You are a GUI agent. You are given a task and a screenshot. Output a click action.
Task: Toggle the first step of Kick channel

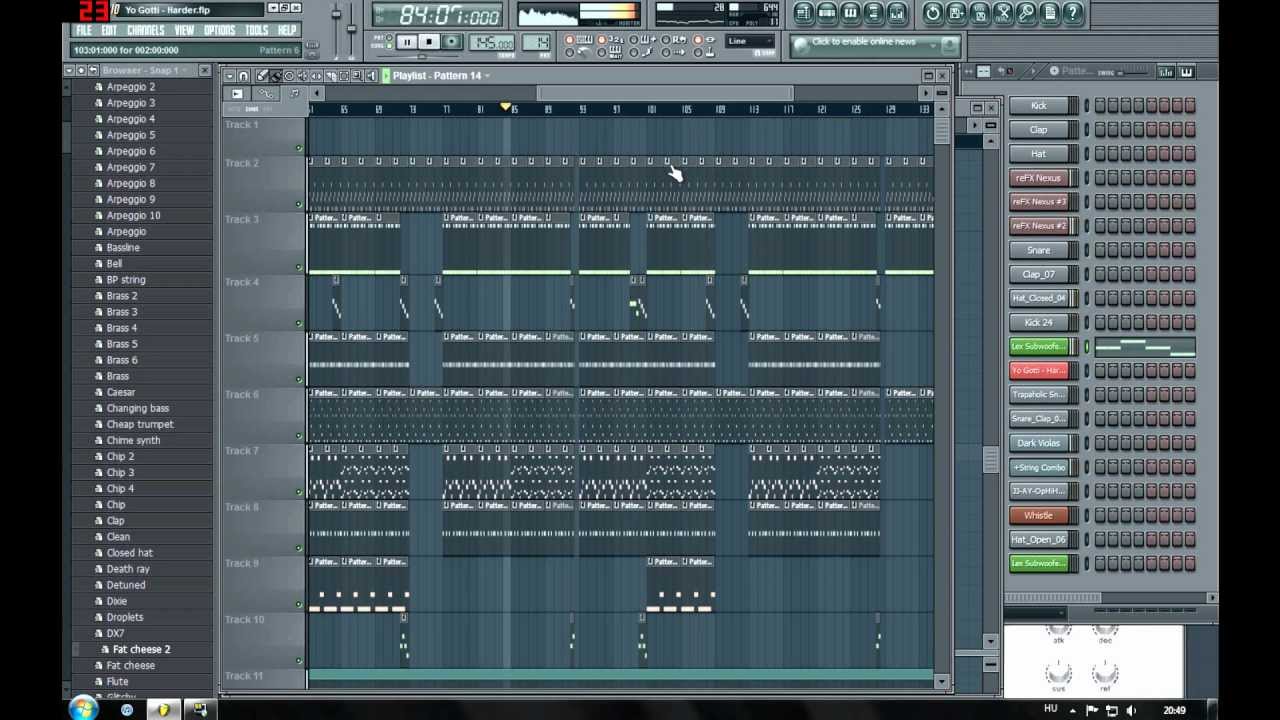click(1100, 105)
